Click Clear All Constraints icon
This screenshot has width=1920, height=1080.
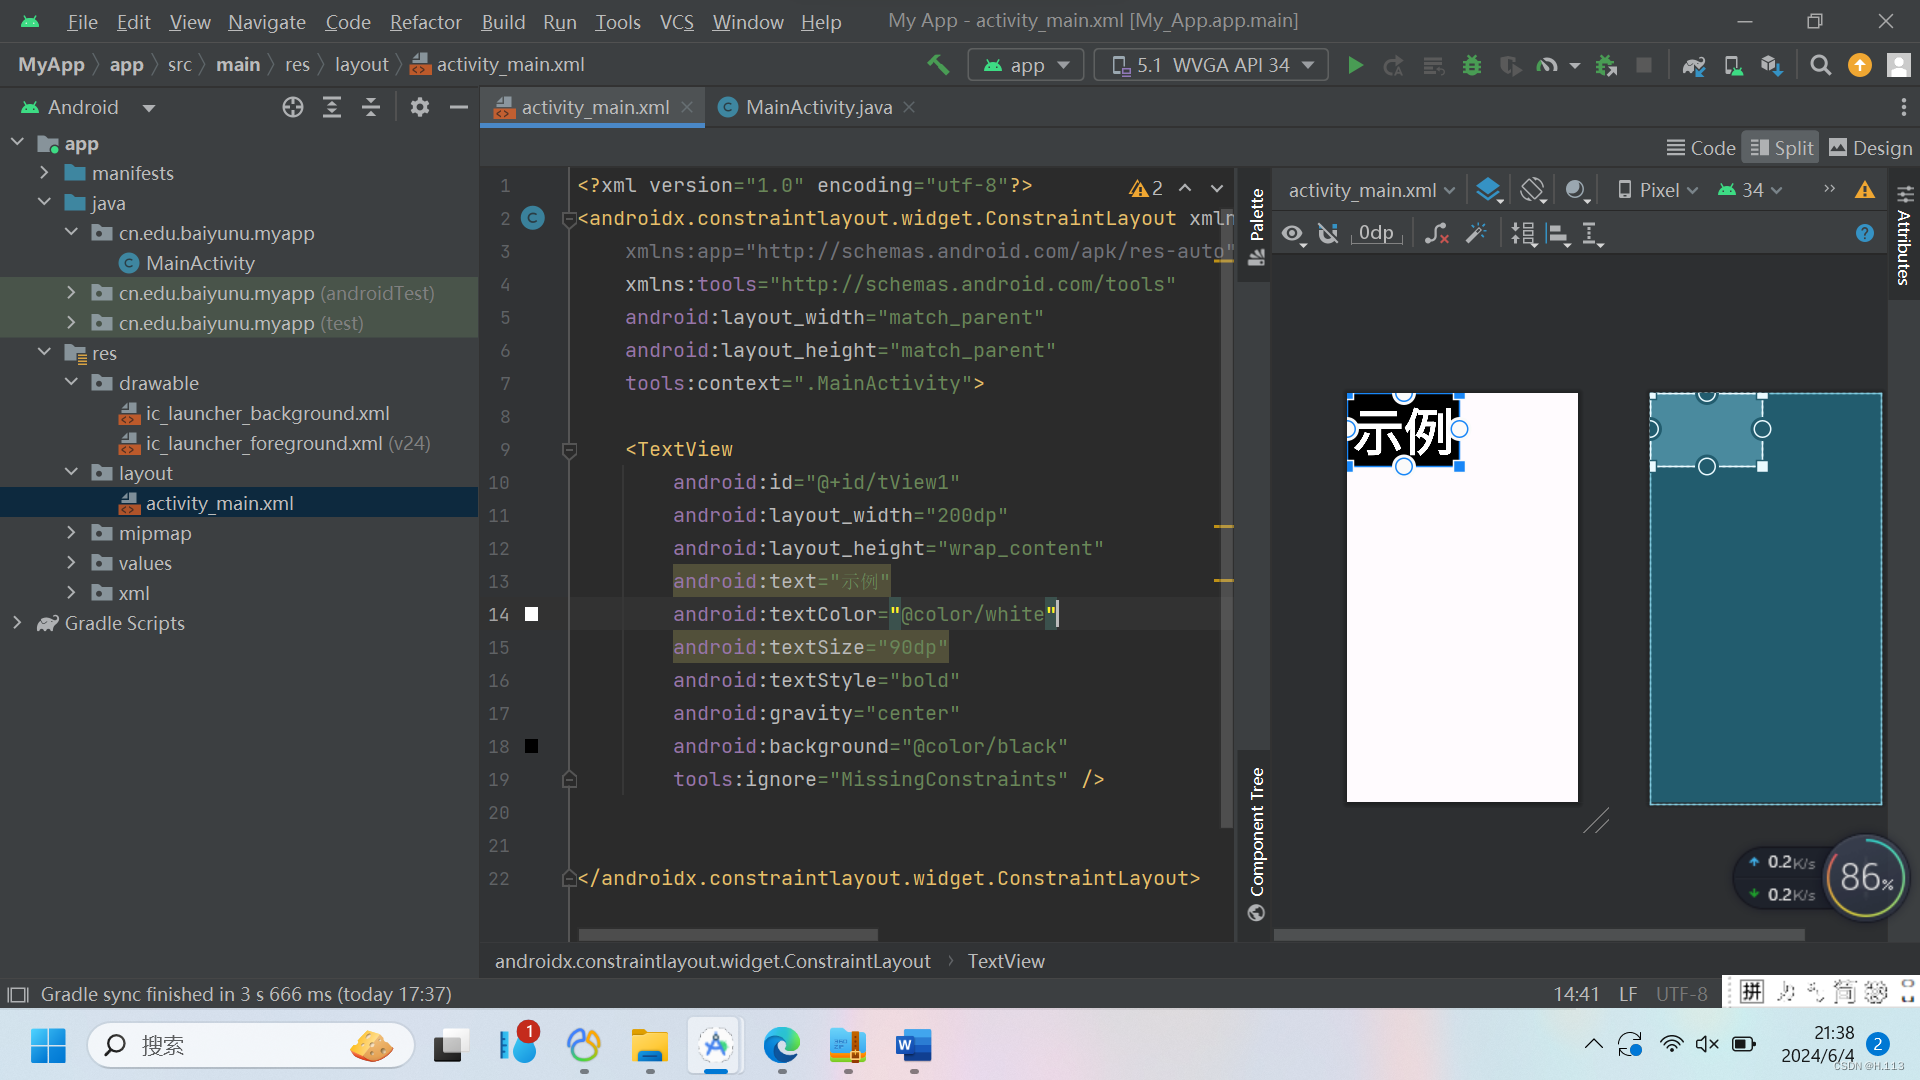pos(1436,233)
